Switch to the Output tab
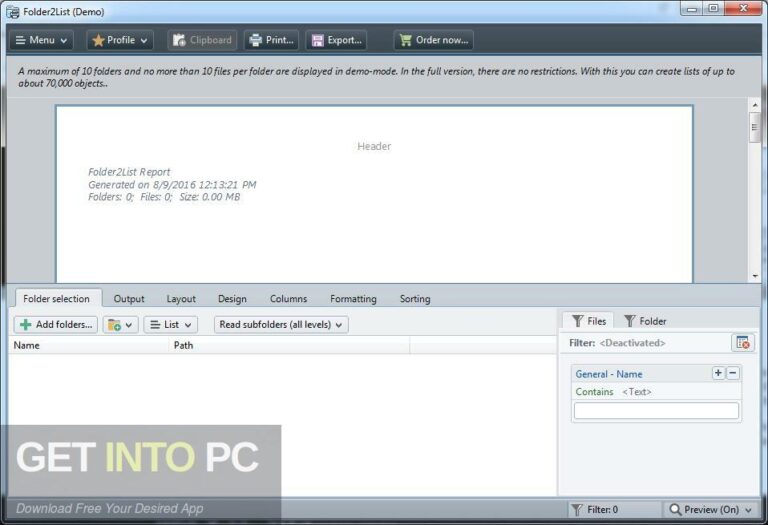The height and width of the screenshot is (525, 768). point(129,299)
